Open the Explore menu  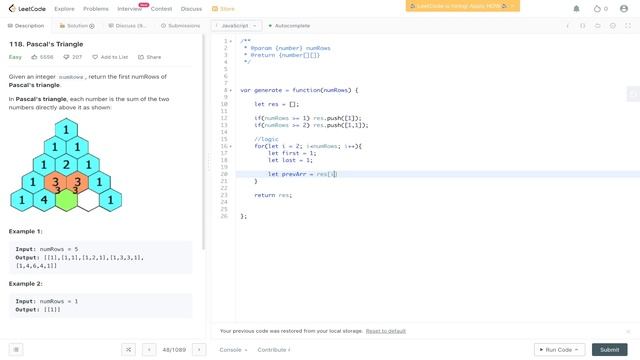point(64,9)
